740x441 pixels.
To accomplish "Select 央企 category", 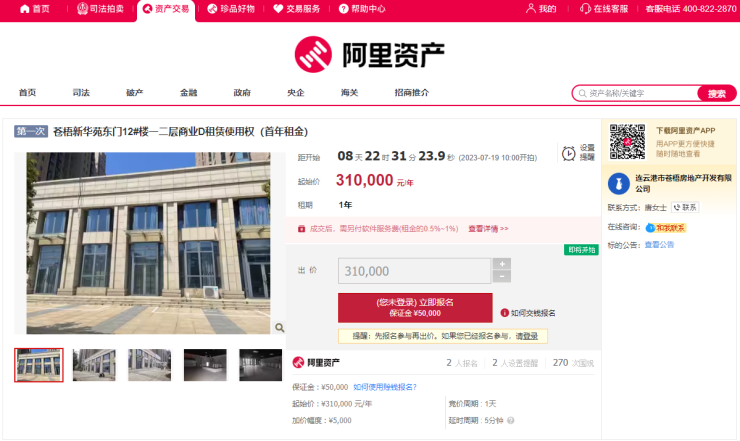I will pos(296,93).
